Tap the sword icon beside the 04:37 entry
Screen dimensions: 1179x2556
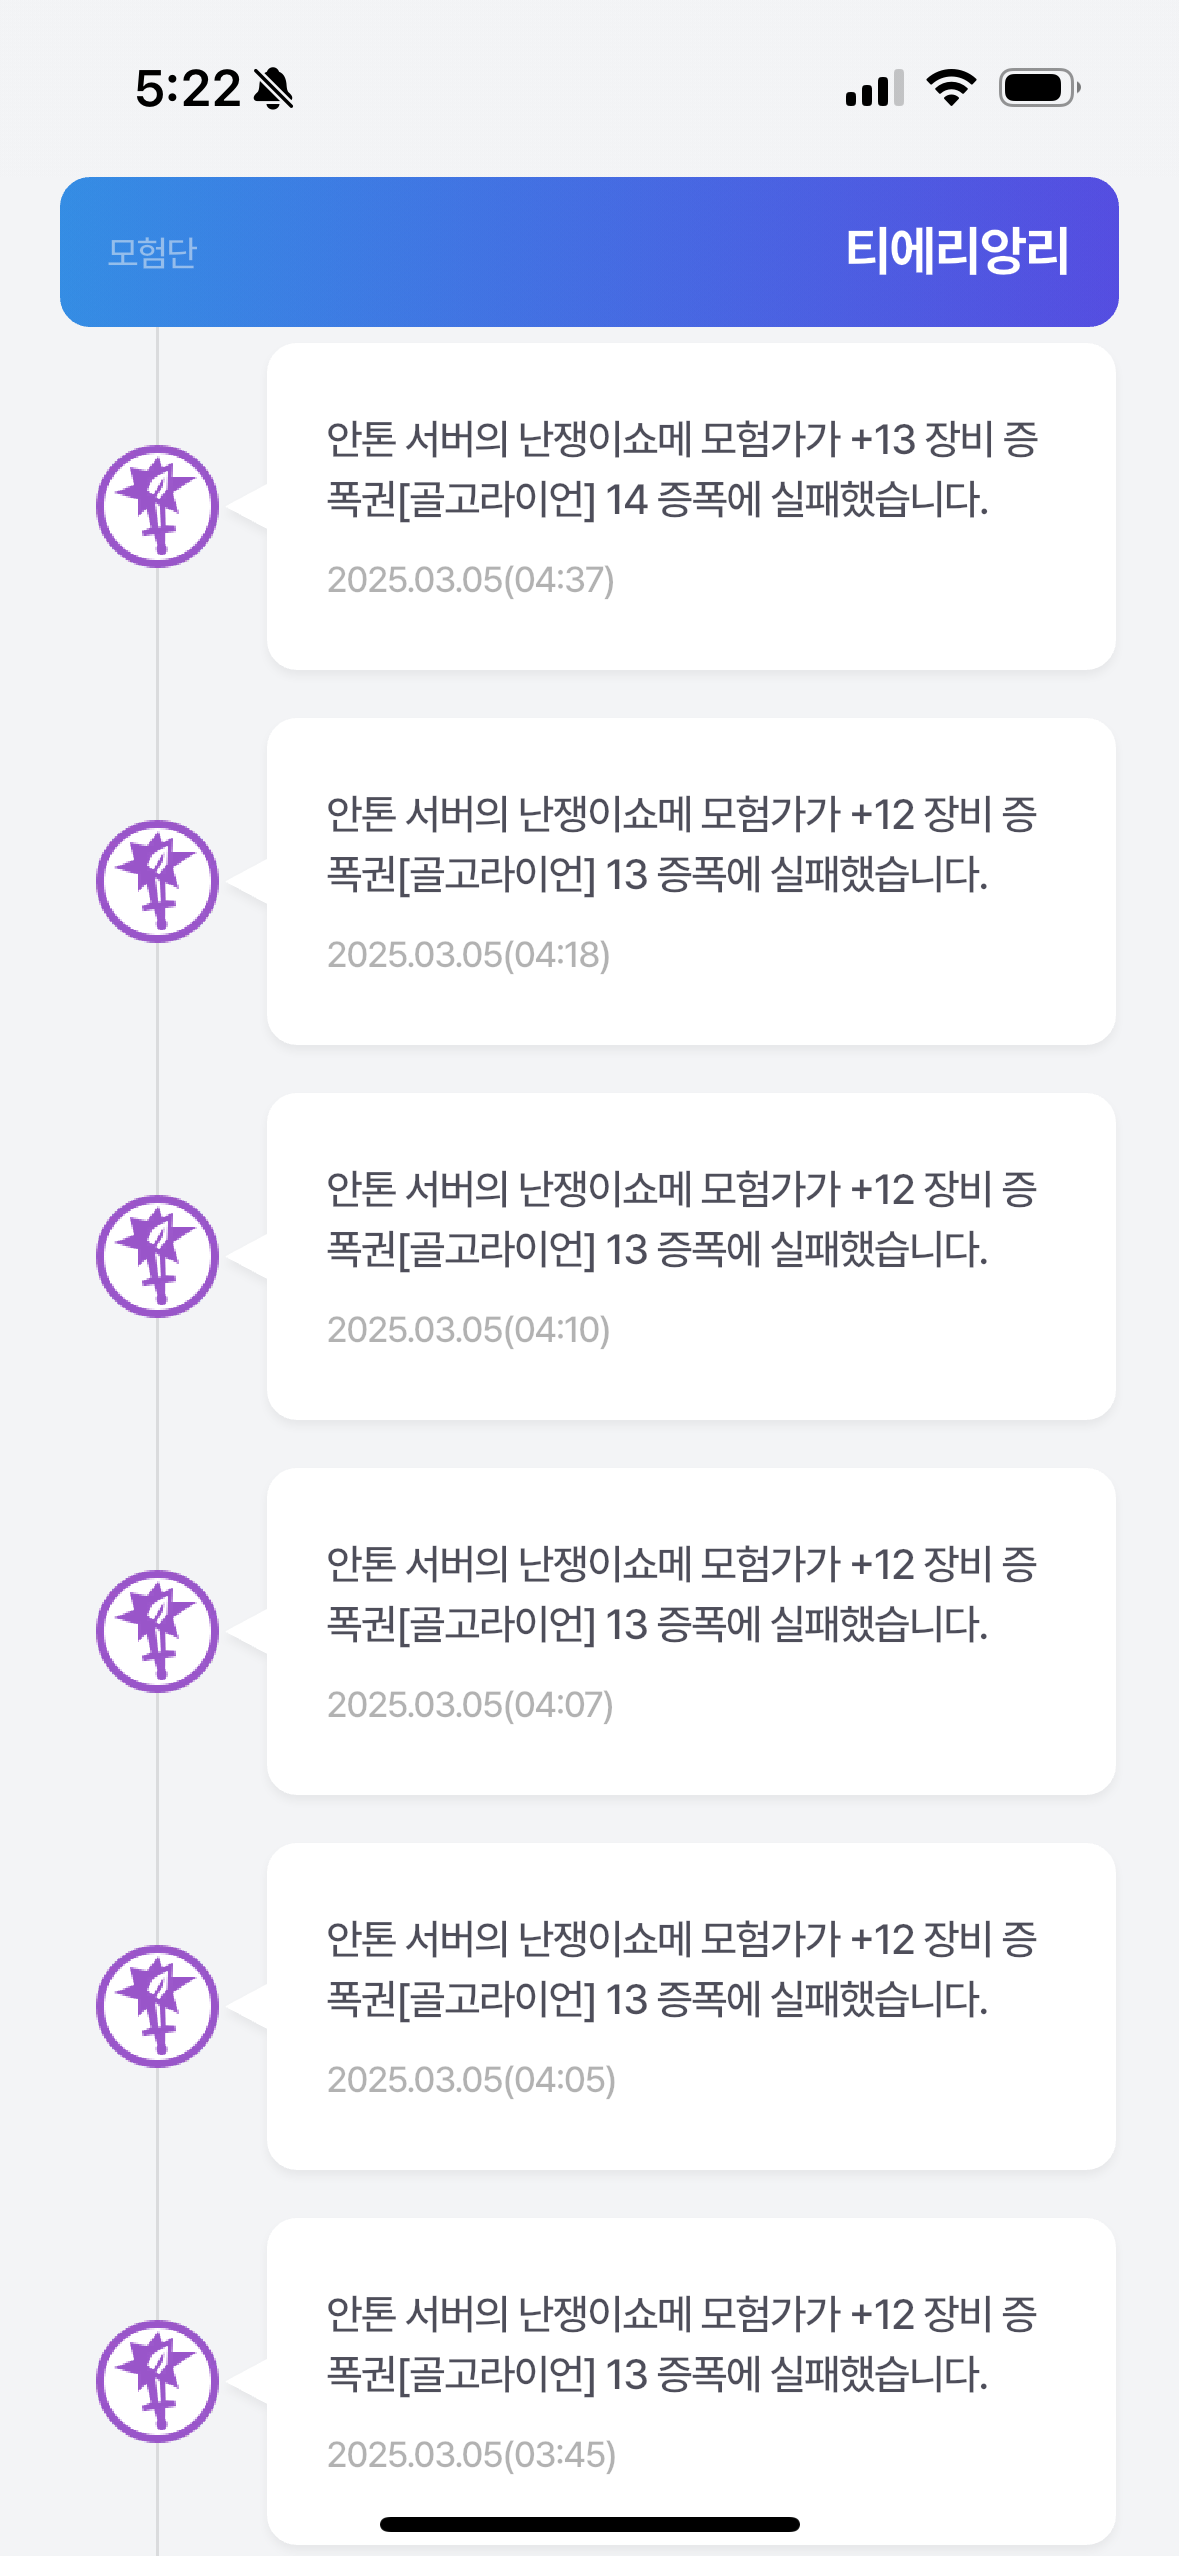157,506
